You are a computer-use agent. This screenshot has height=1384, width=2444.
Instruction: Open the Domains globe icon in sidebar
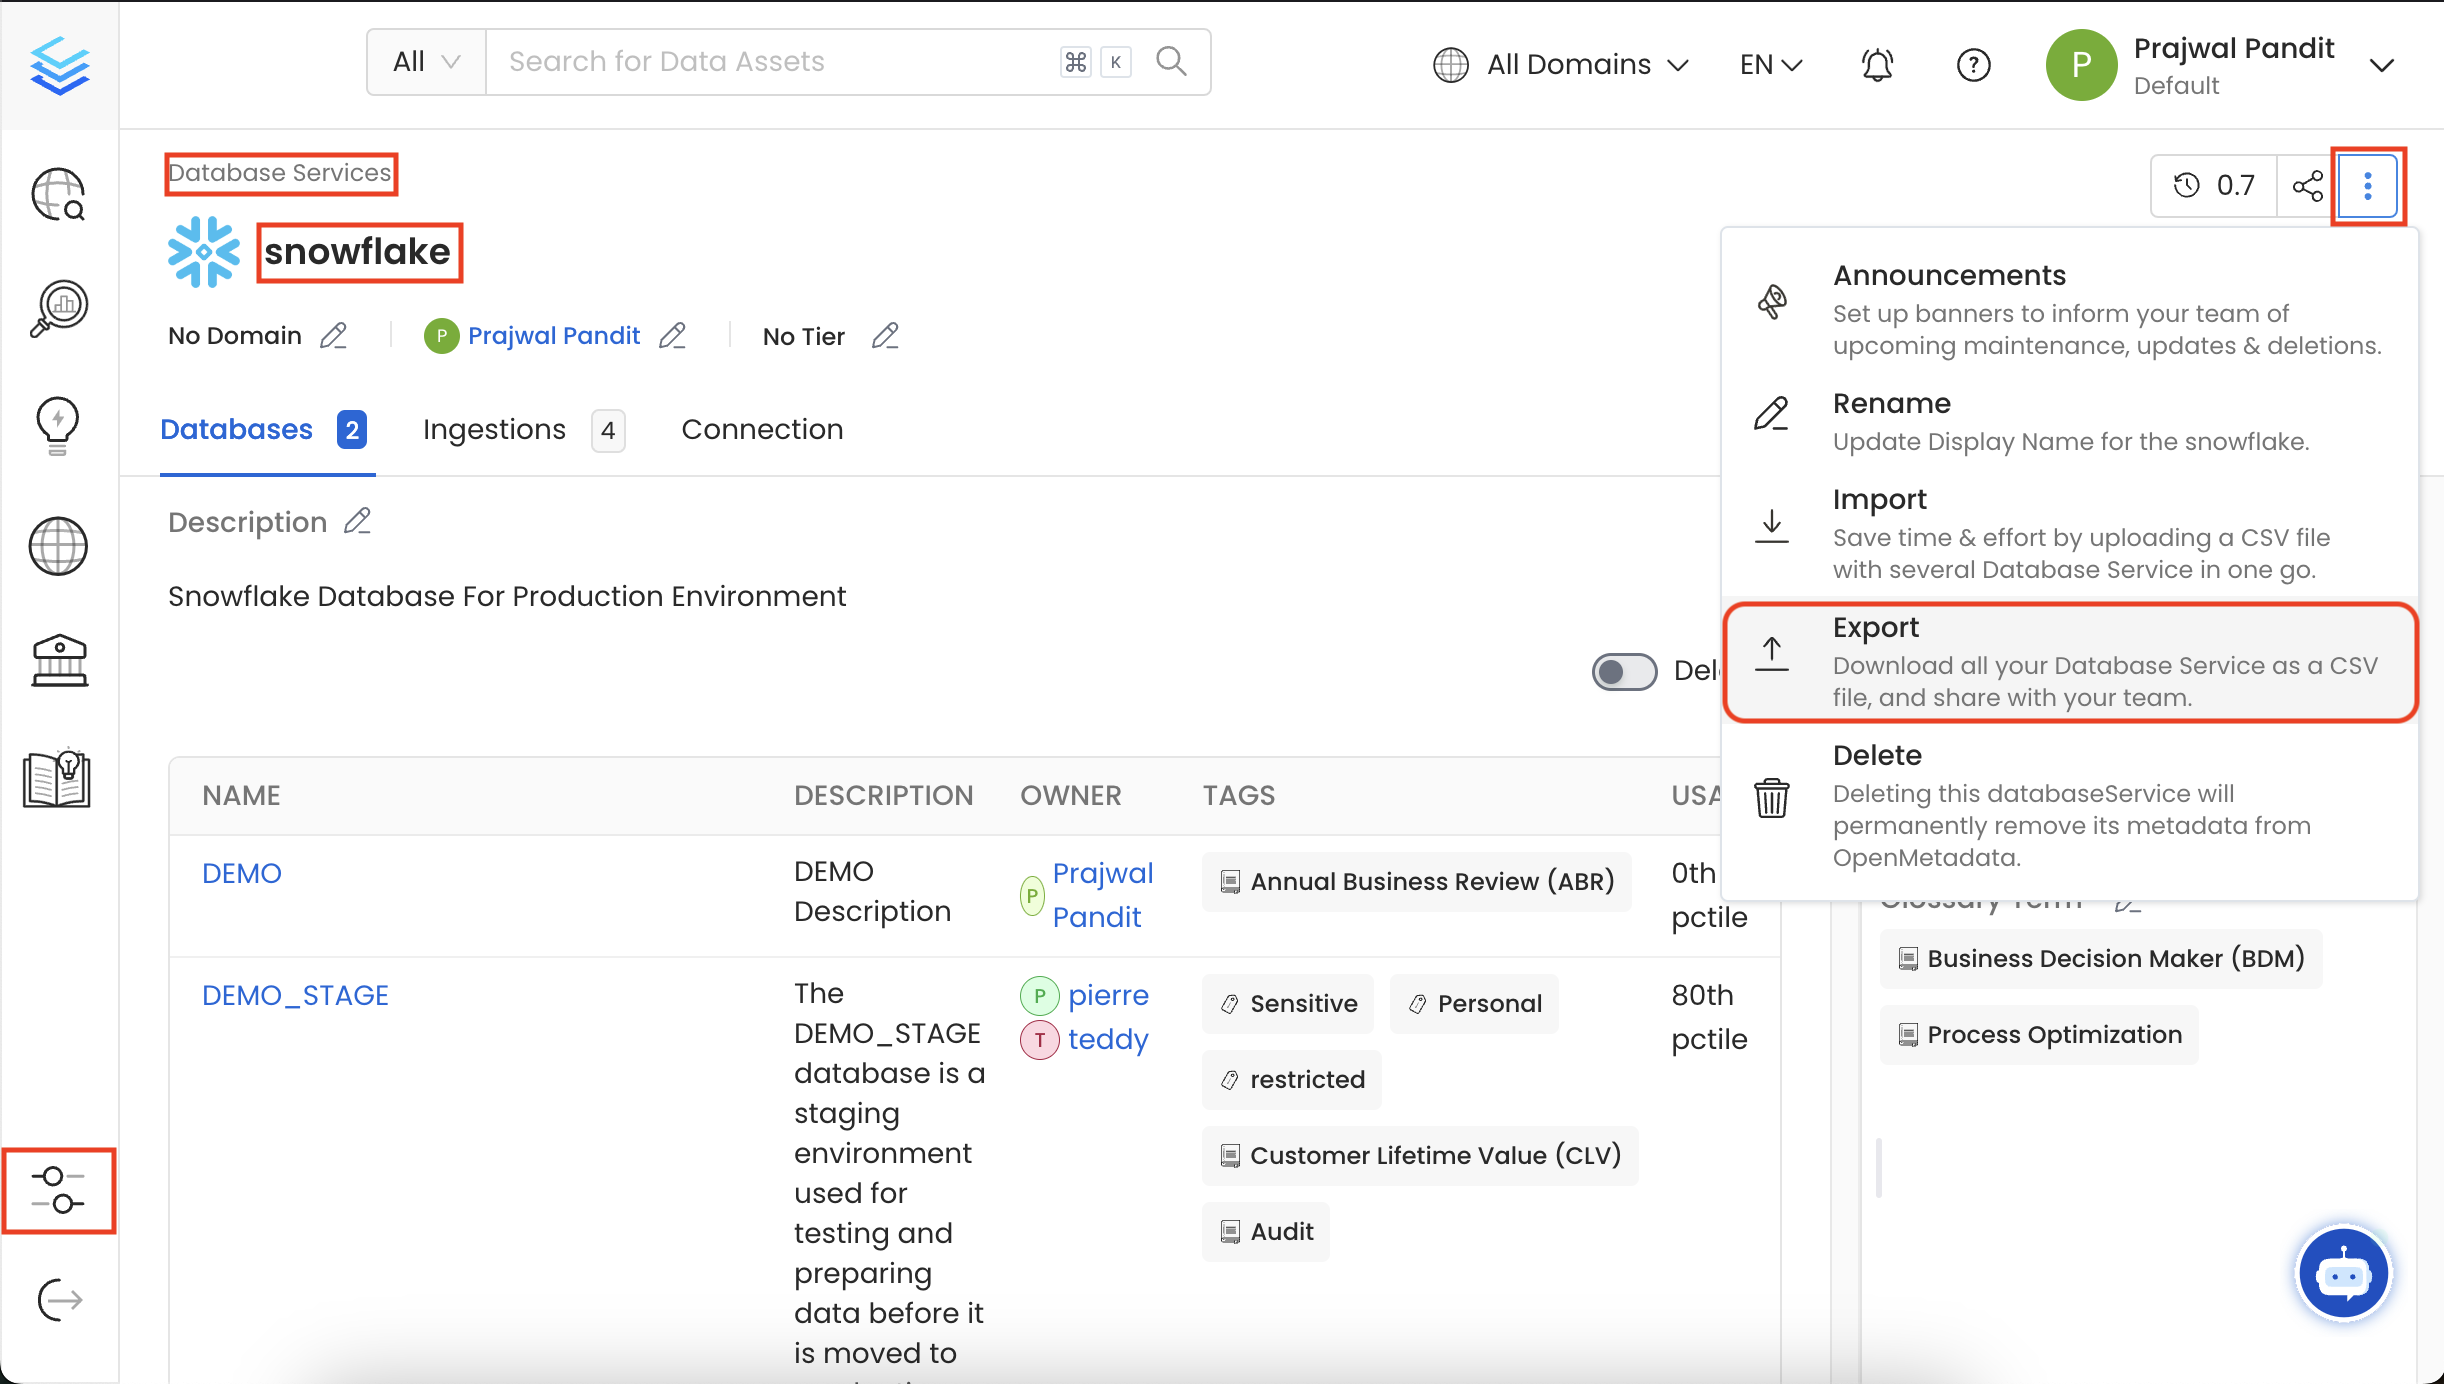pos(57,546)
